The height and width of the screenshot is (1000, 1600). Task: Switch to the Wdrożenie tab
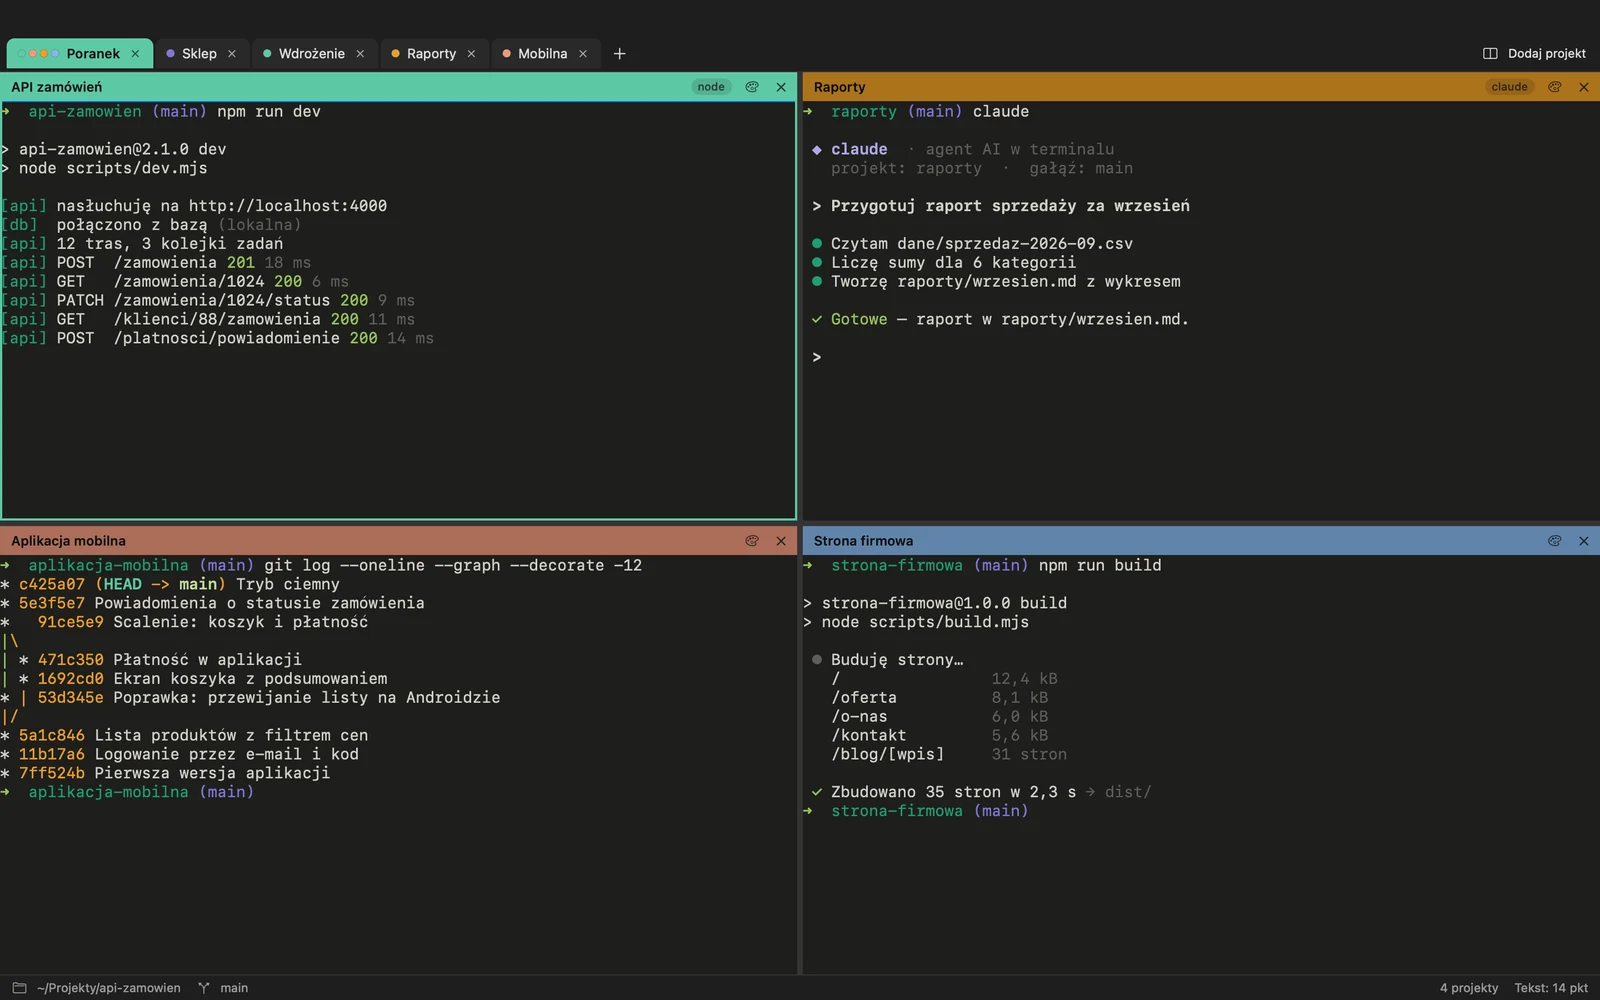point(314,54)
